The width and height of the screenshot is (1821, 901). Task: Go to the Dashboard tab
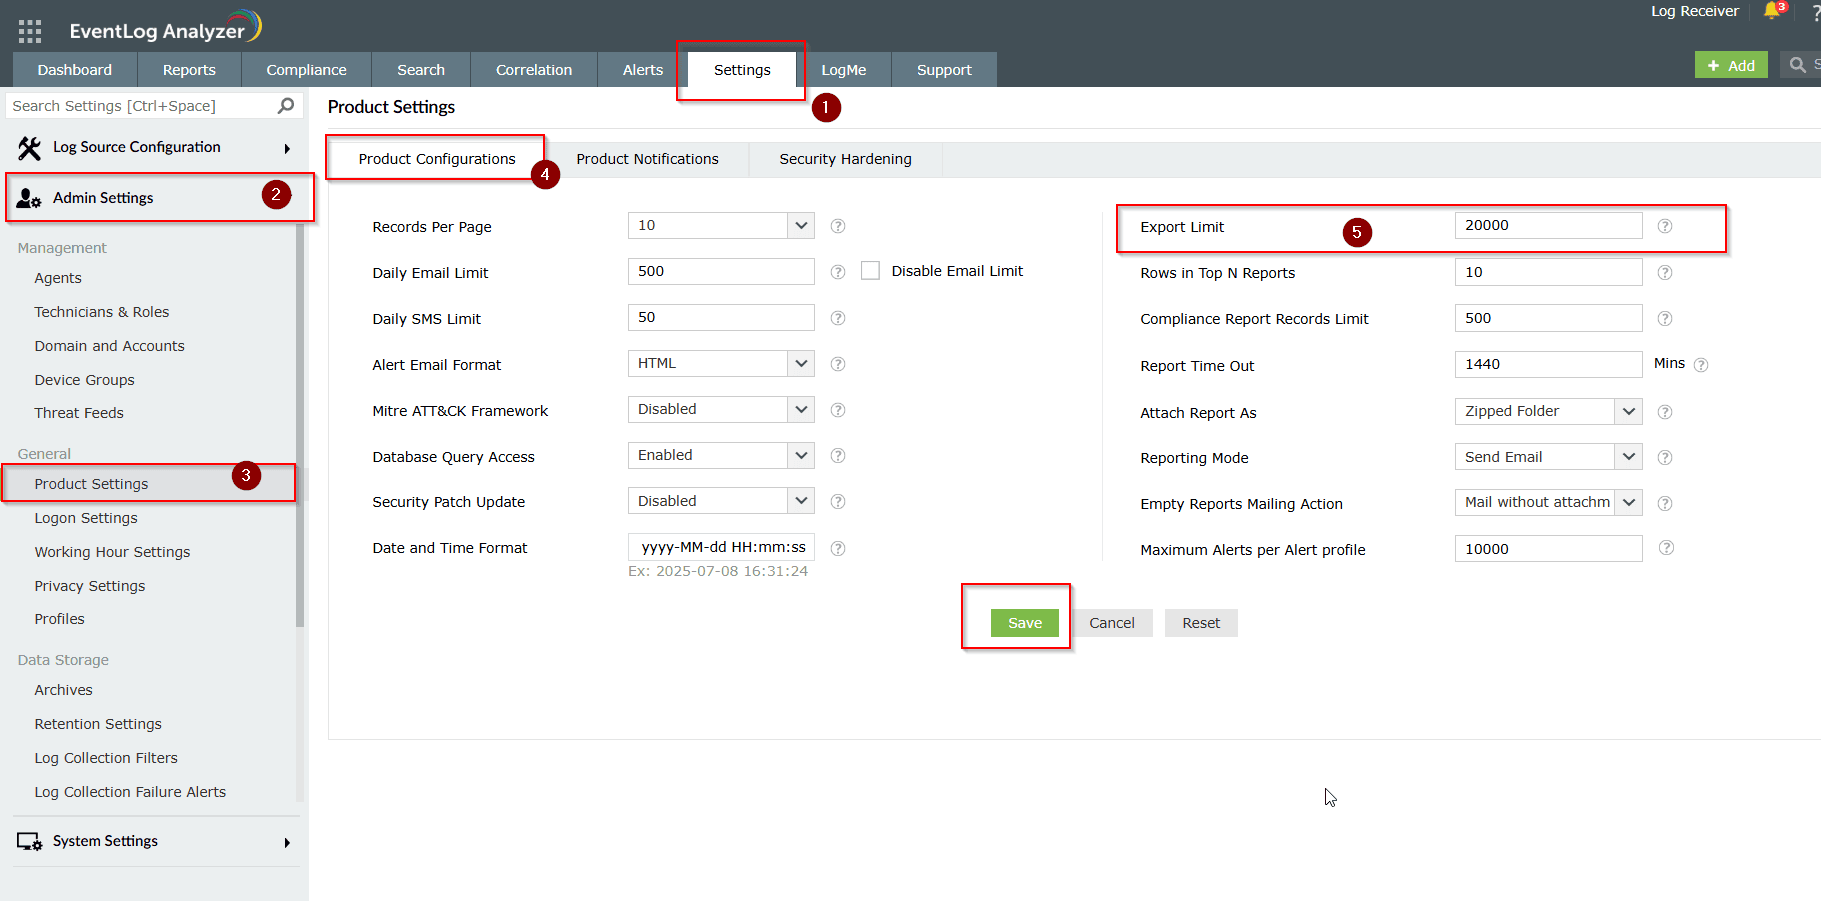pos(75,70)
